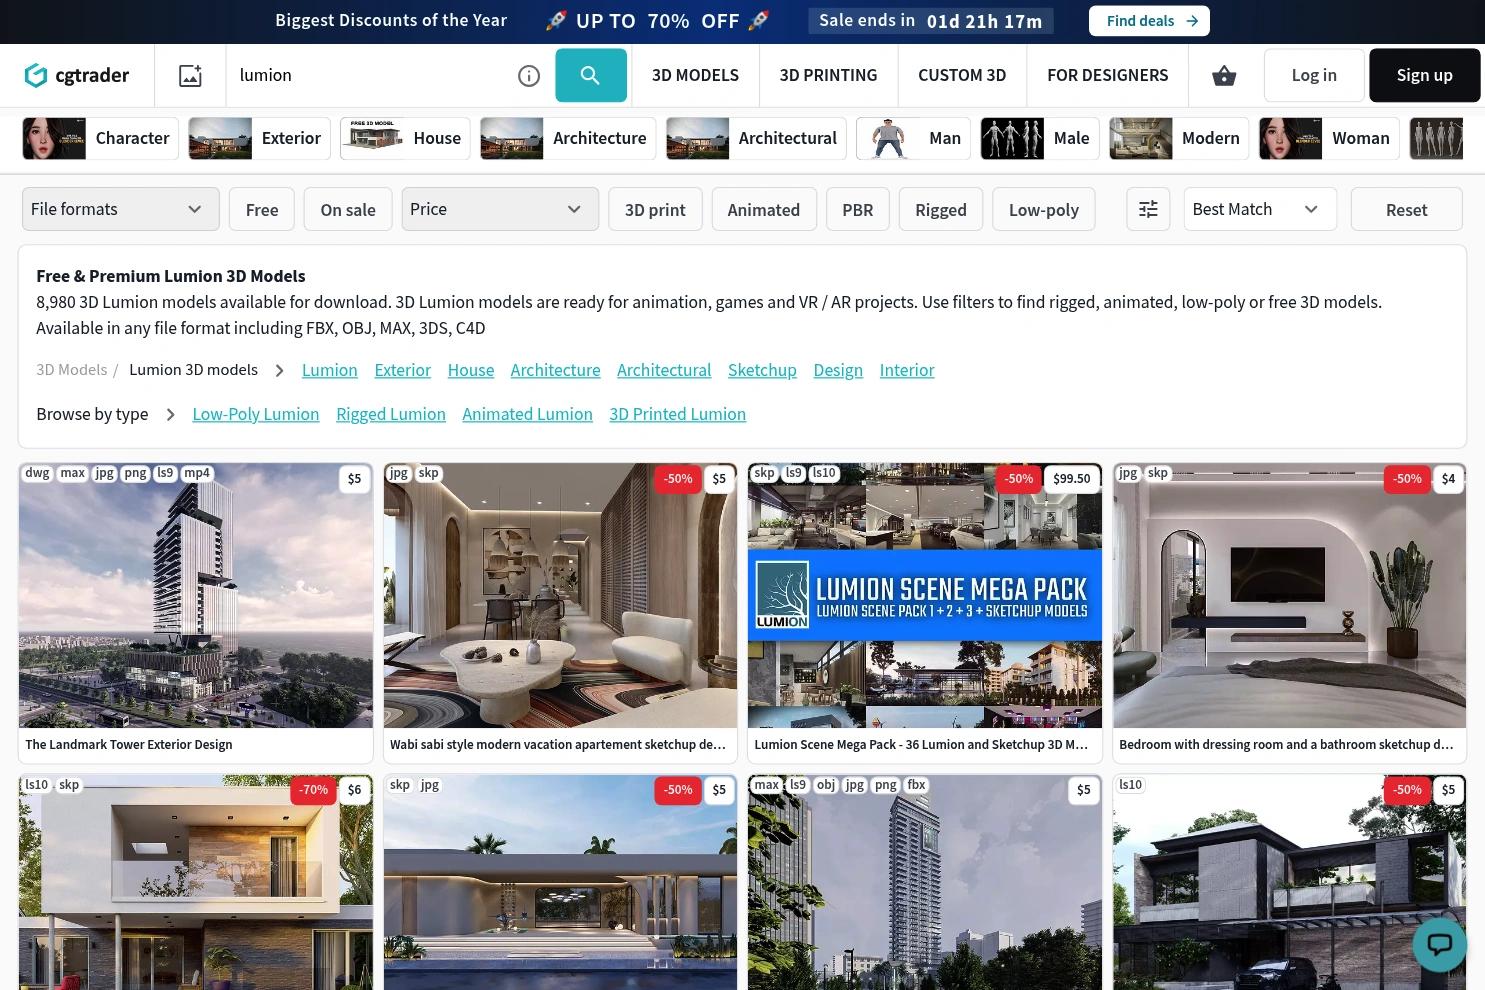Image resolution: width=1485 pixels, height=990 pixels.
Task: Open the Sketchup tag link
Action: (x=762, y=370)
